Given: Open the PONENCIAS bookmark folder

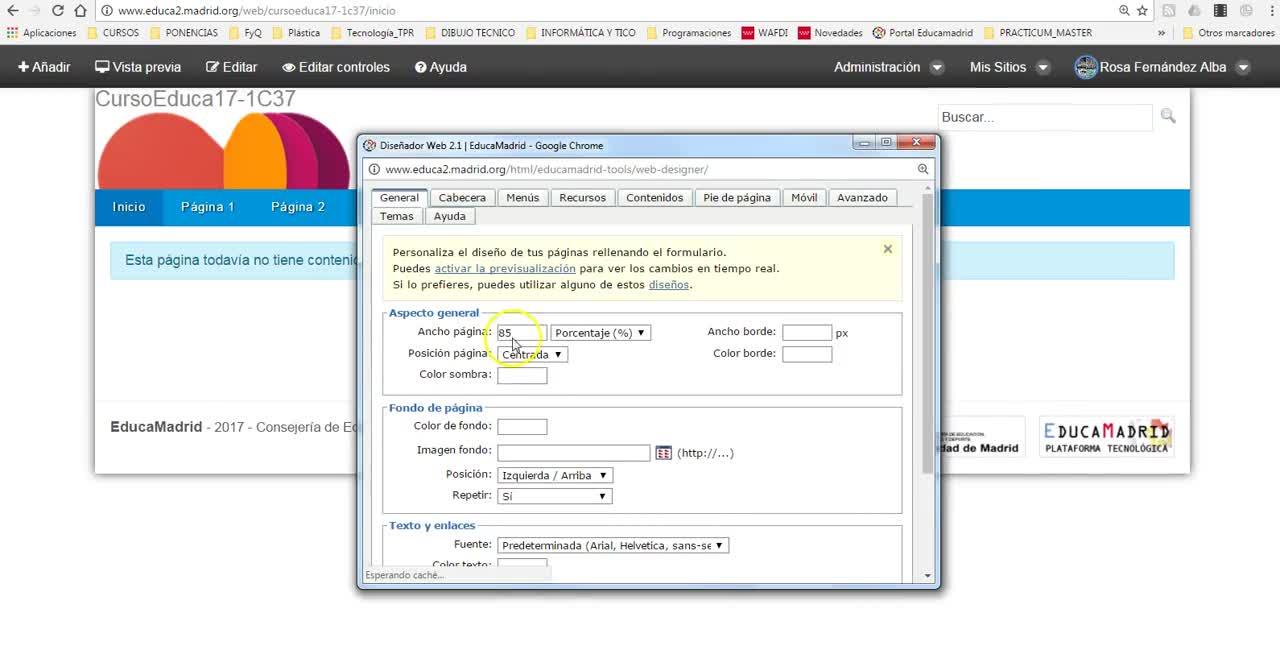Looking at the screenshot, I should pyautogui.click(x=184, y=33).
